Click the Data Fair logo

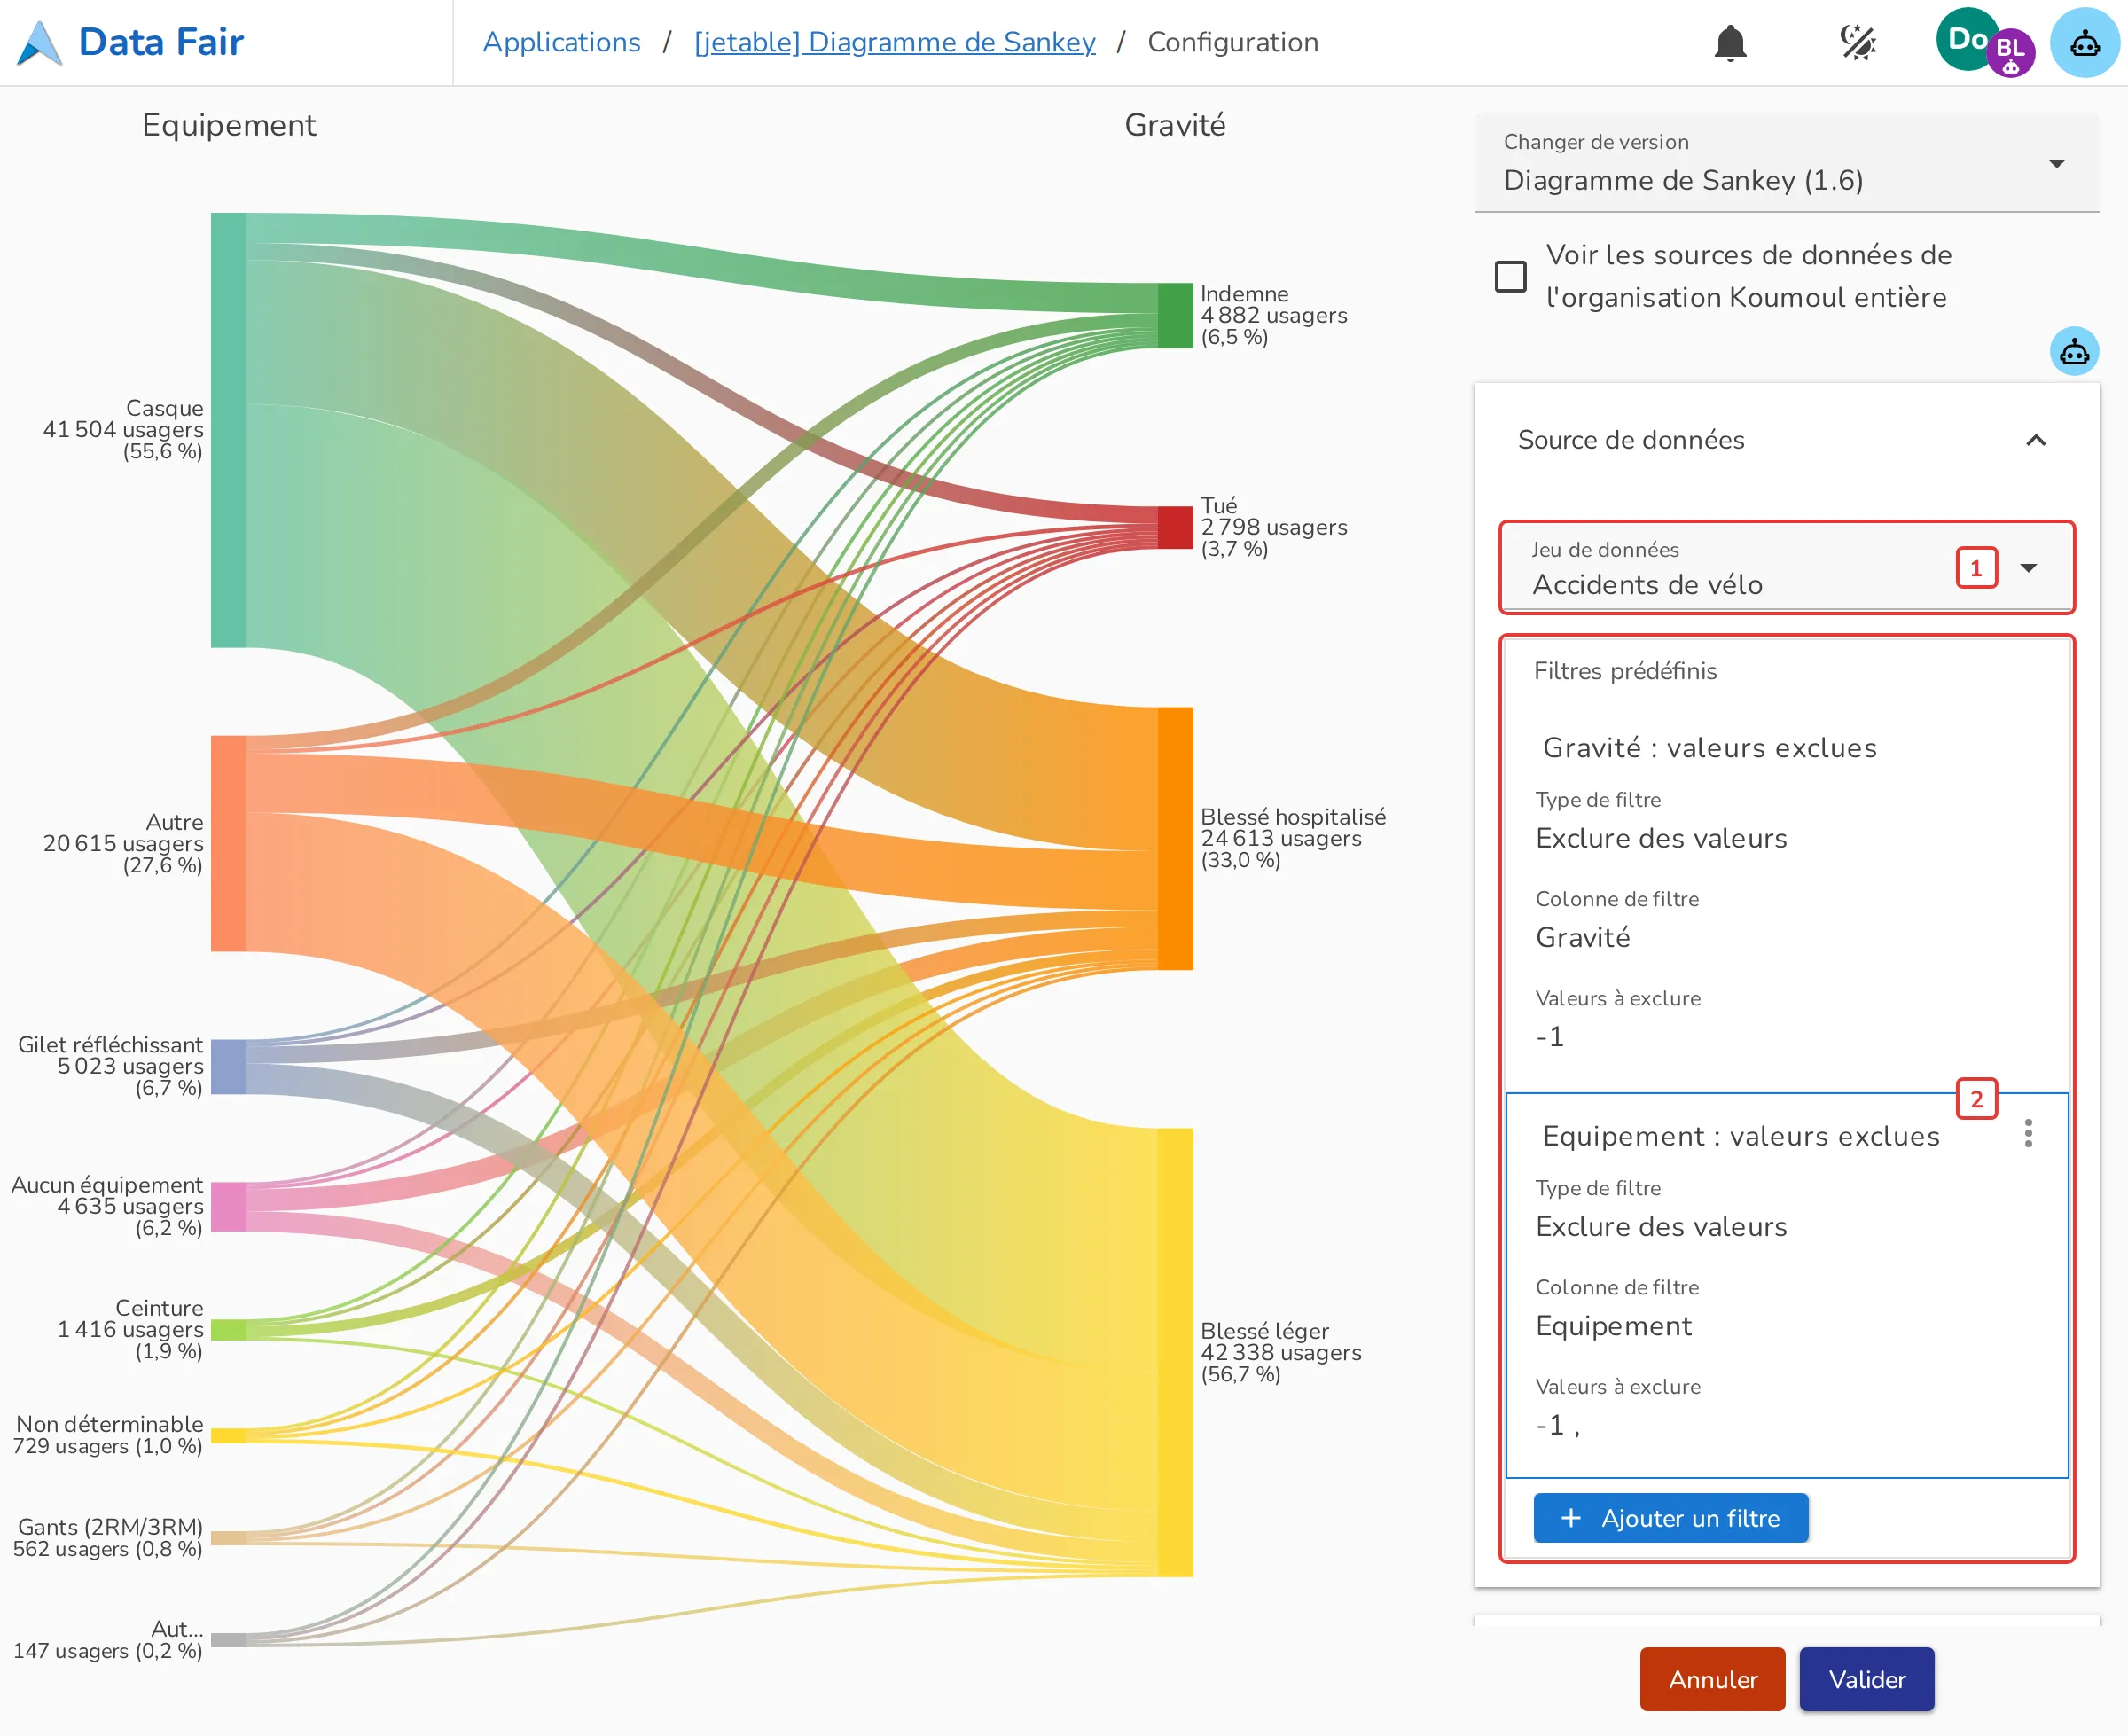point(131,42)
